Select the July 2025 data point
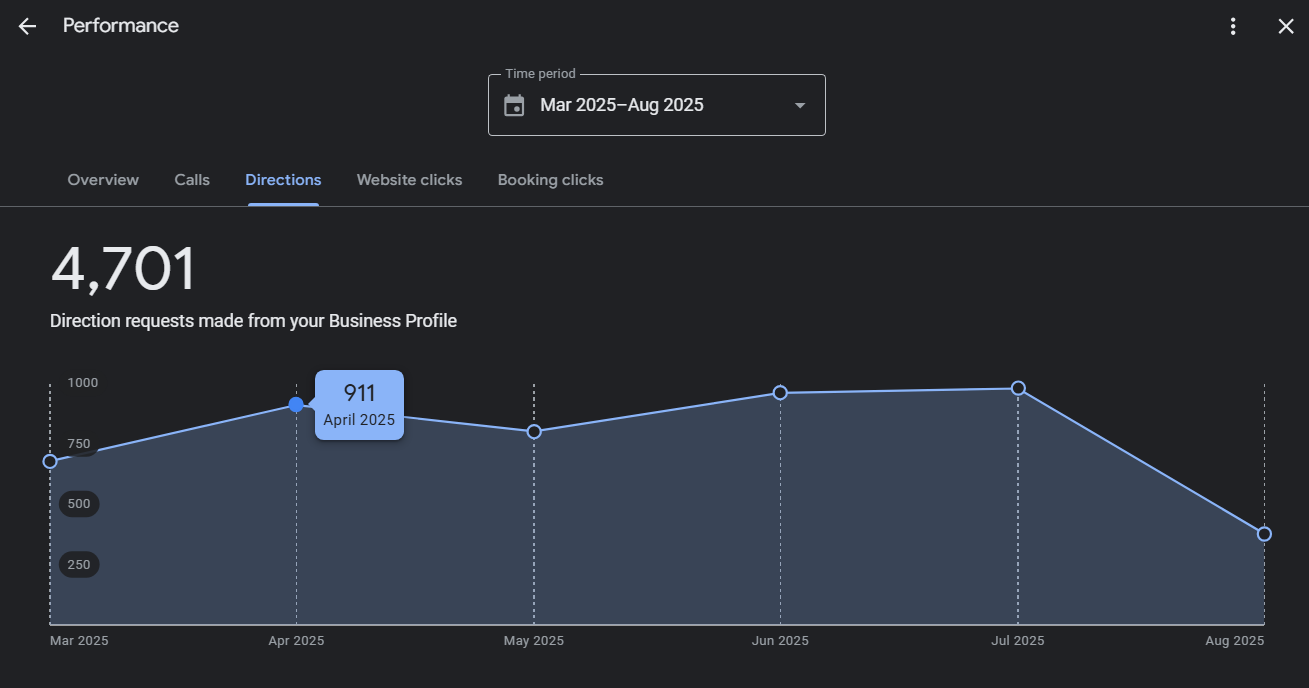 tap(1018, 388)
